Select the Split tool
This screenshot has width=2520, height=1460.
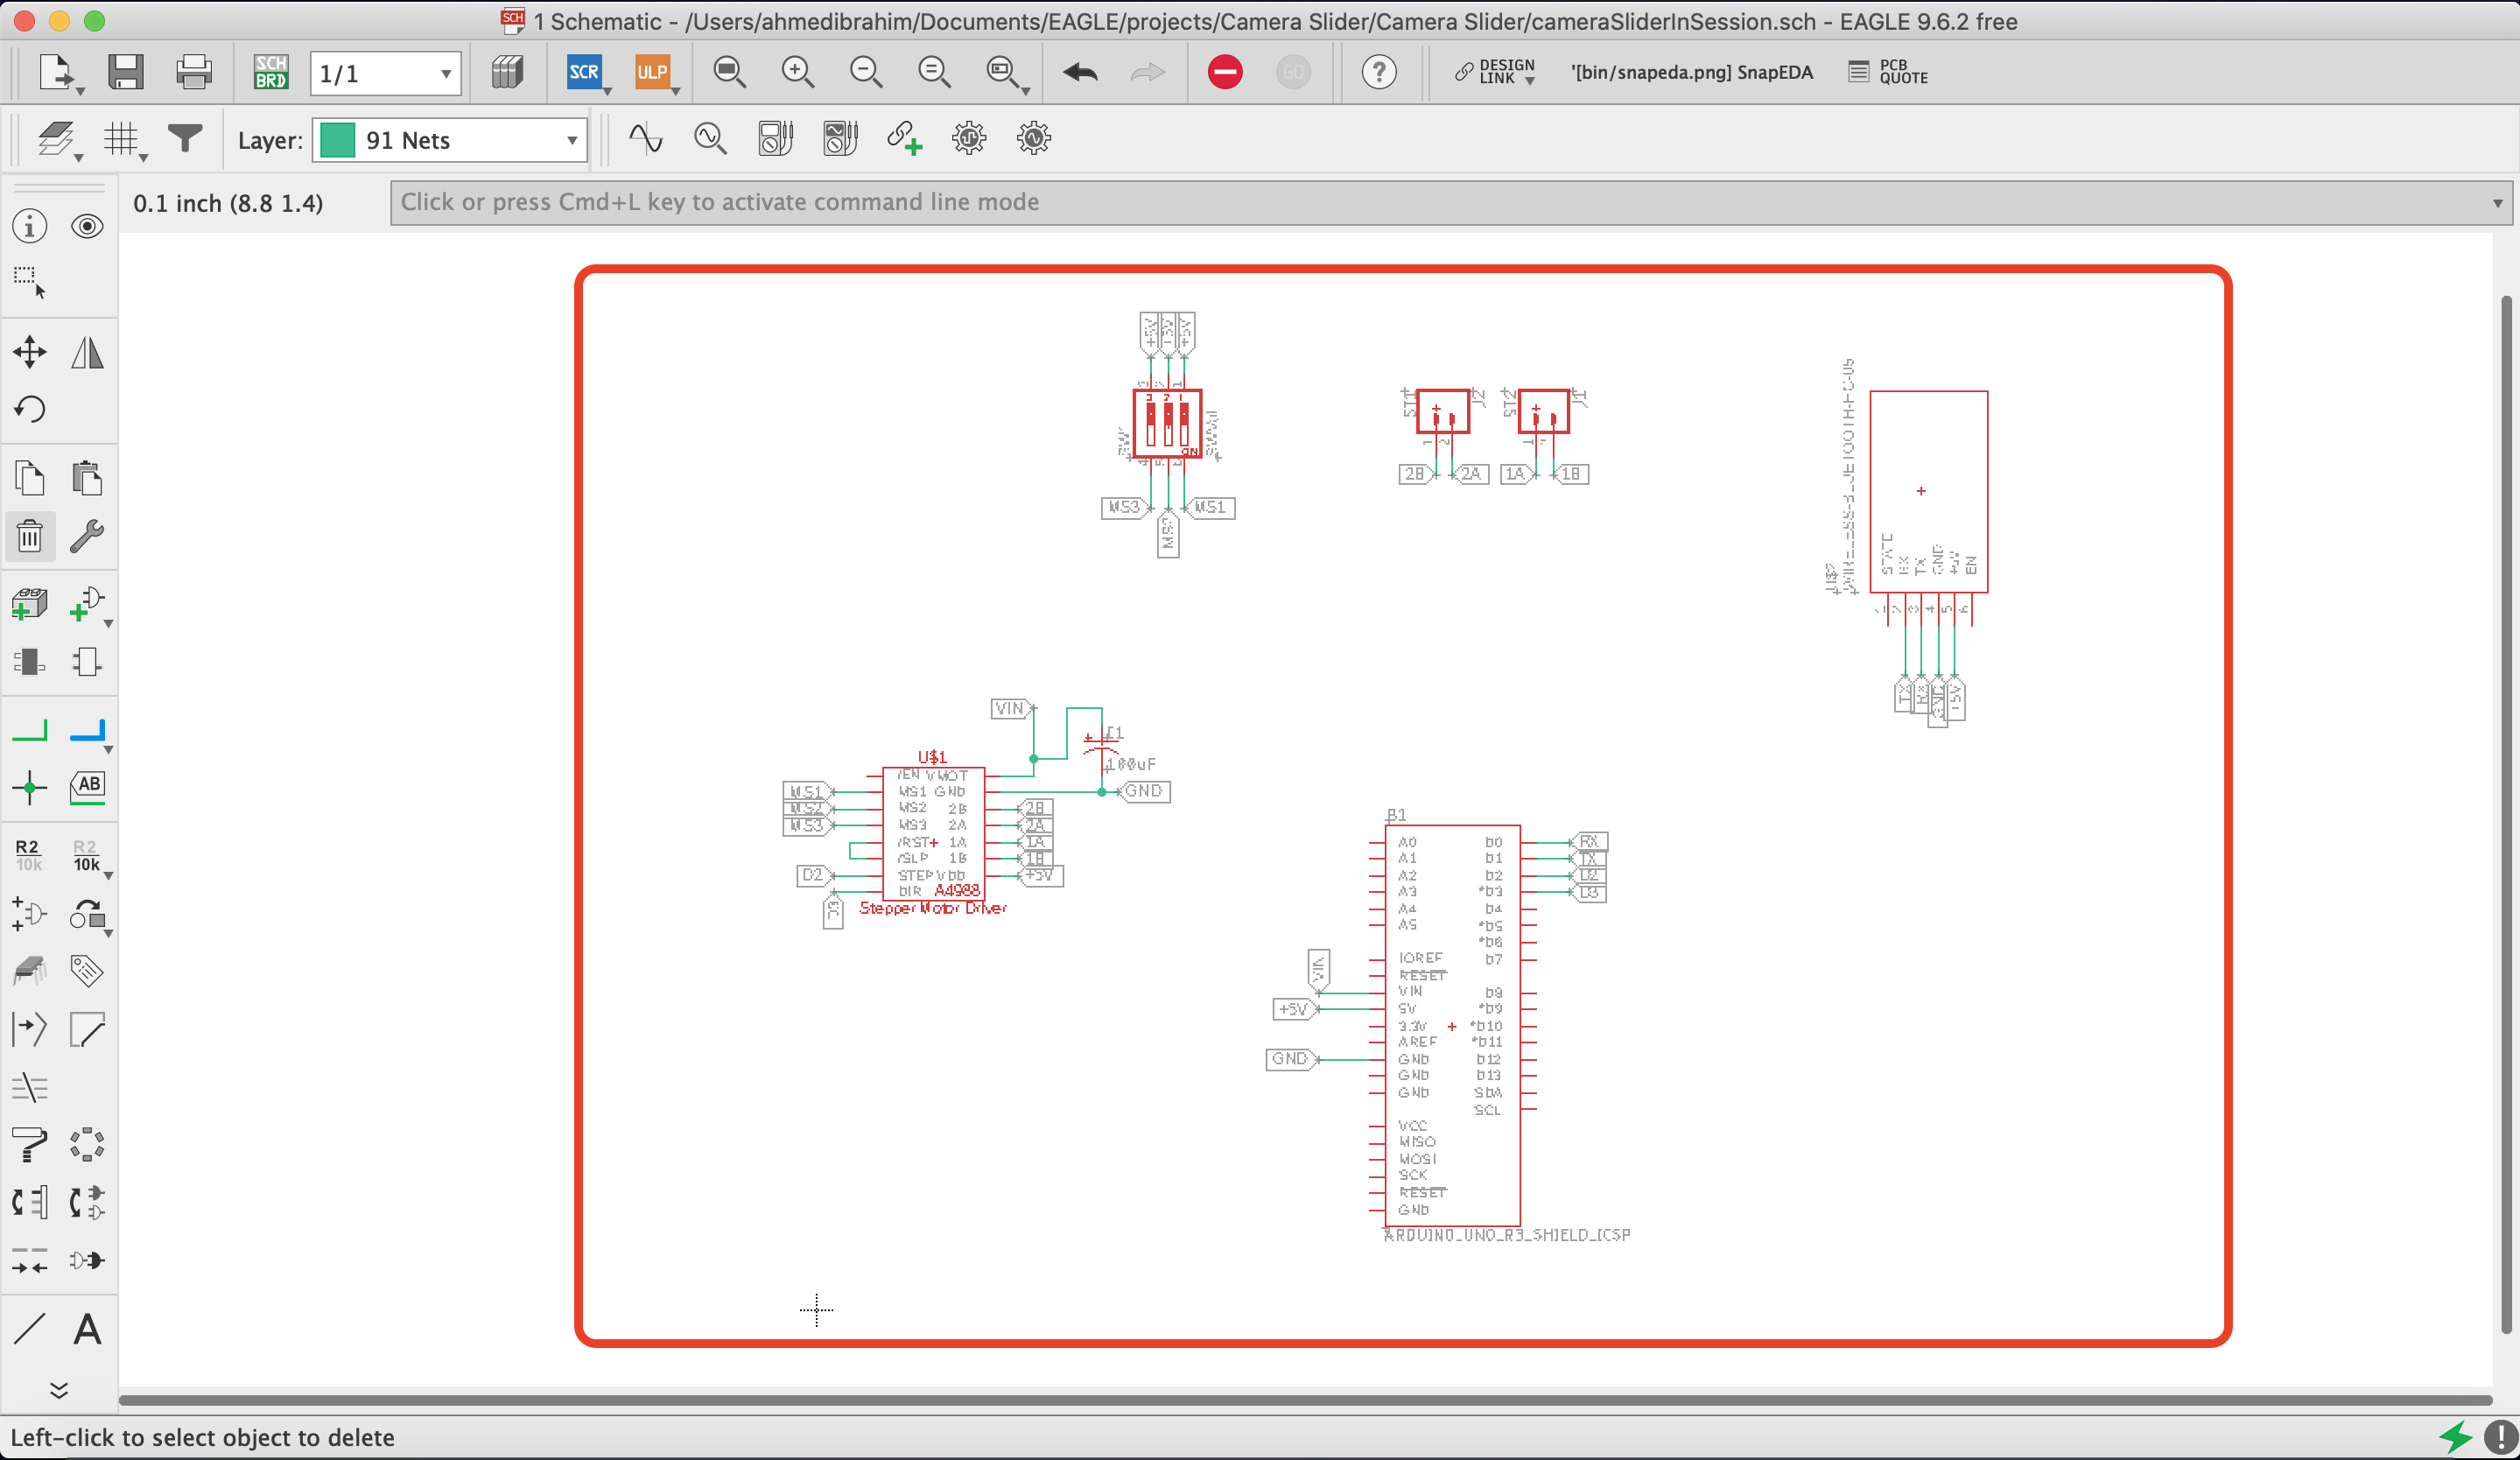[x=29, y=1030]
